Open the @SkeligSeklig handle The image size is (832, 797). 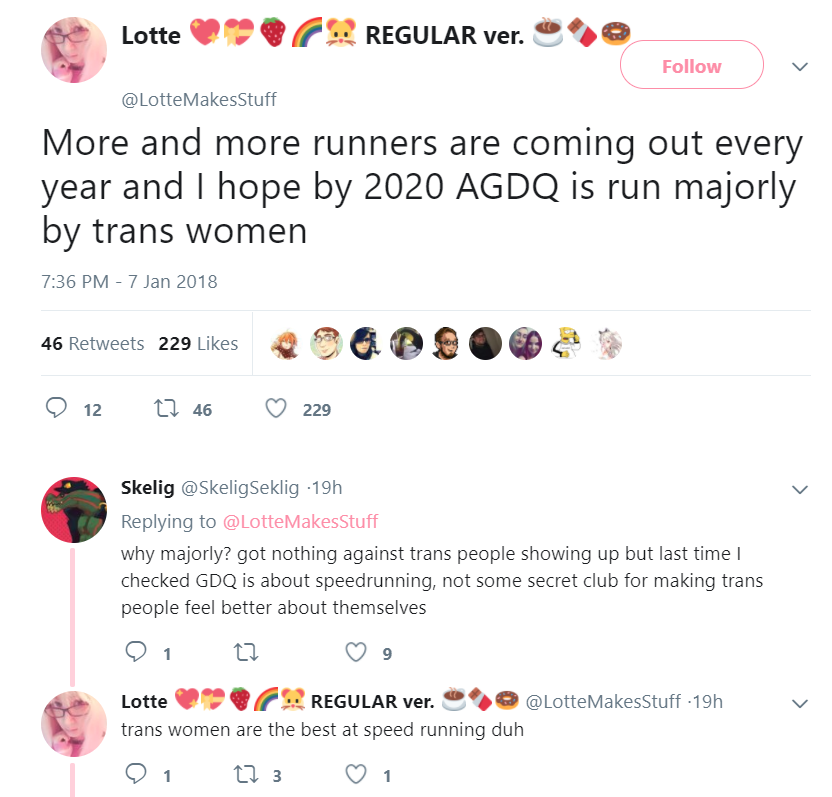[240, 488]
